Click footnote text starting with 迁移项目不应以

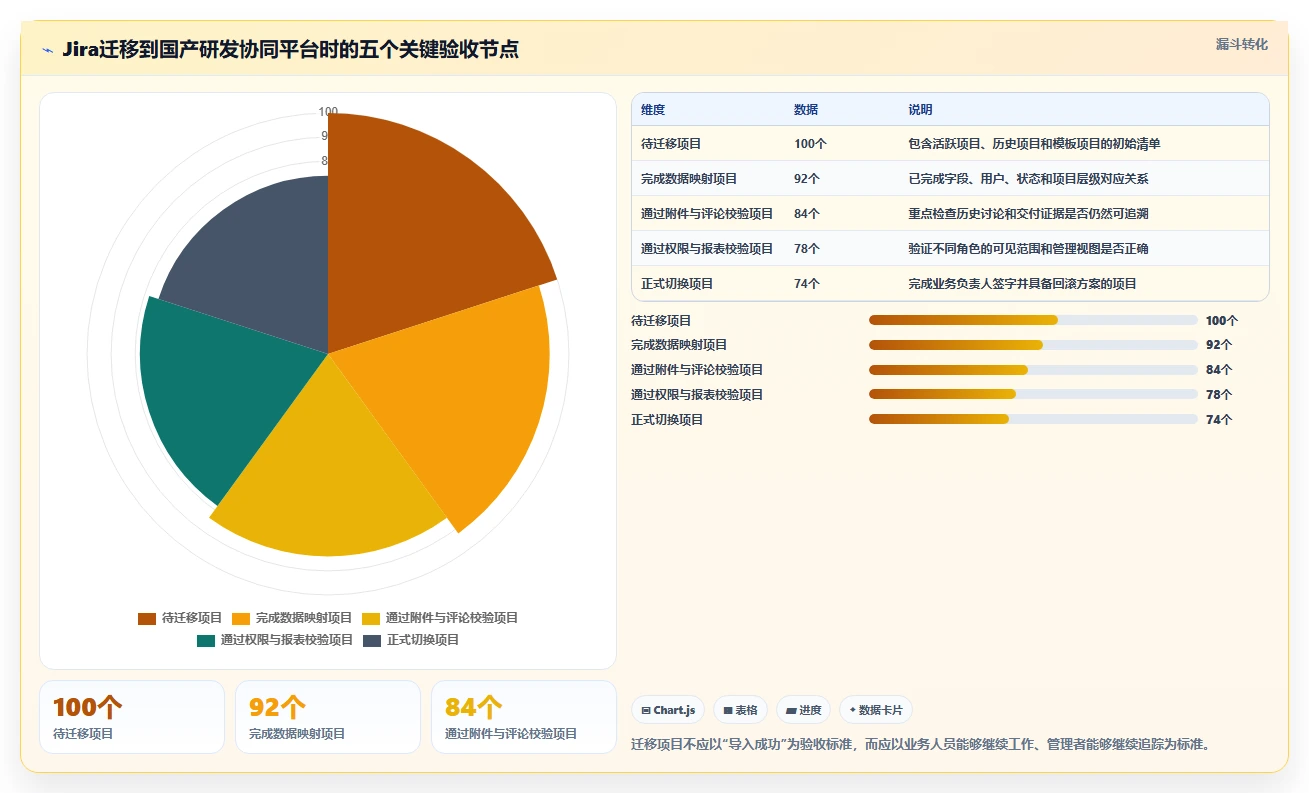coord(921,745)
